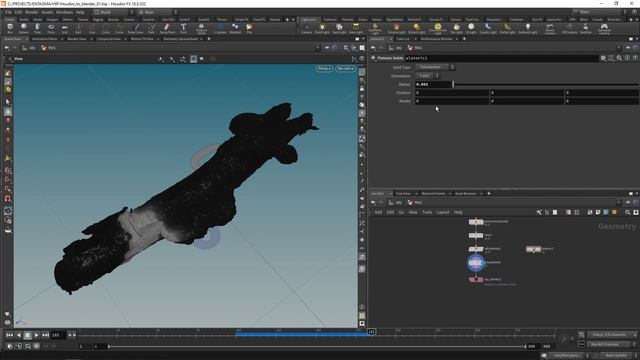Click the Radius value field
Screen dimensions: 640x360
tap(433, 84)
